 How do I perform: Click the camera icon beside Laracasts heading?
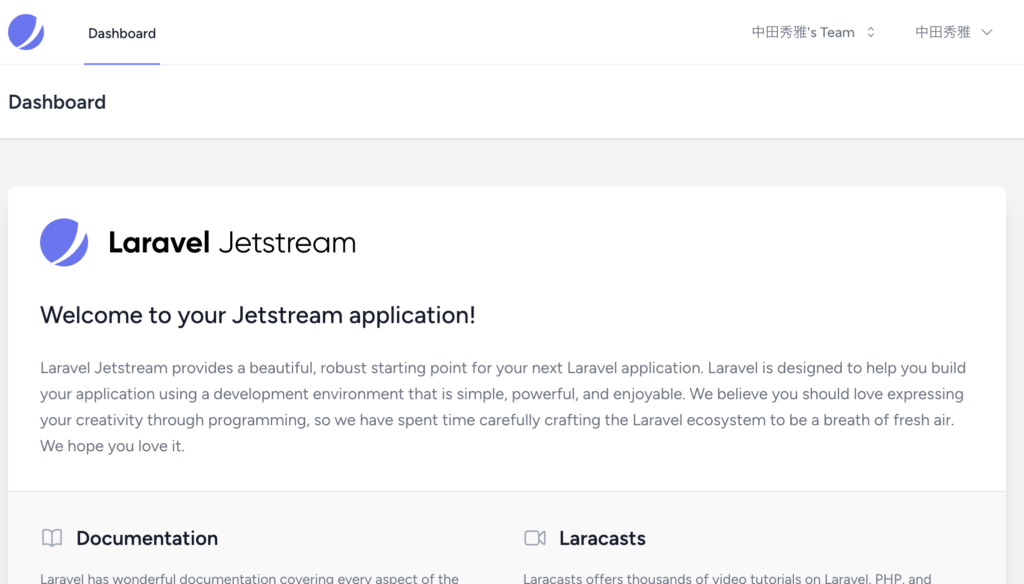pyautogui.click(x=537, y=537)
